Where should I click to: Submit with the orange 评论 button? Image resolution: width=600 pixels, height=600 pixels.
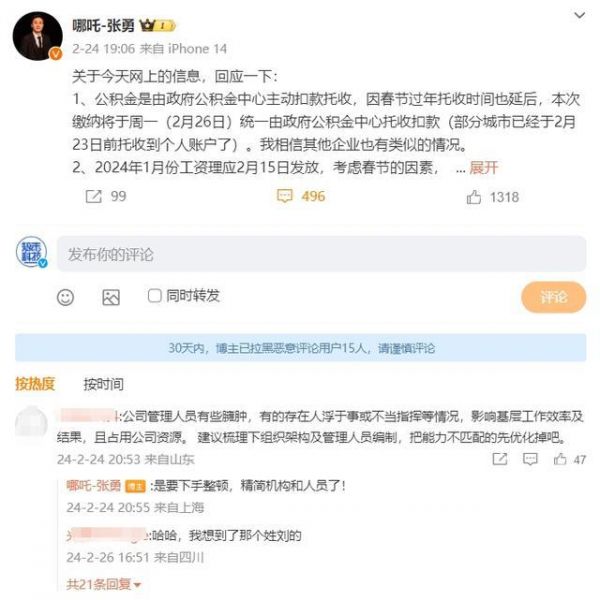553,297
